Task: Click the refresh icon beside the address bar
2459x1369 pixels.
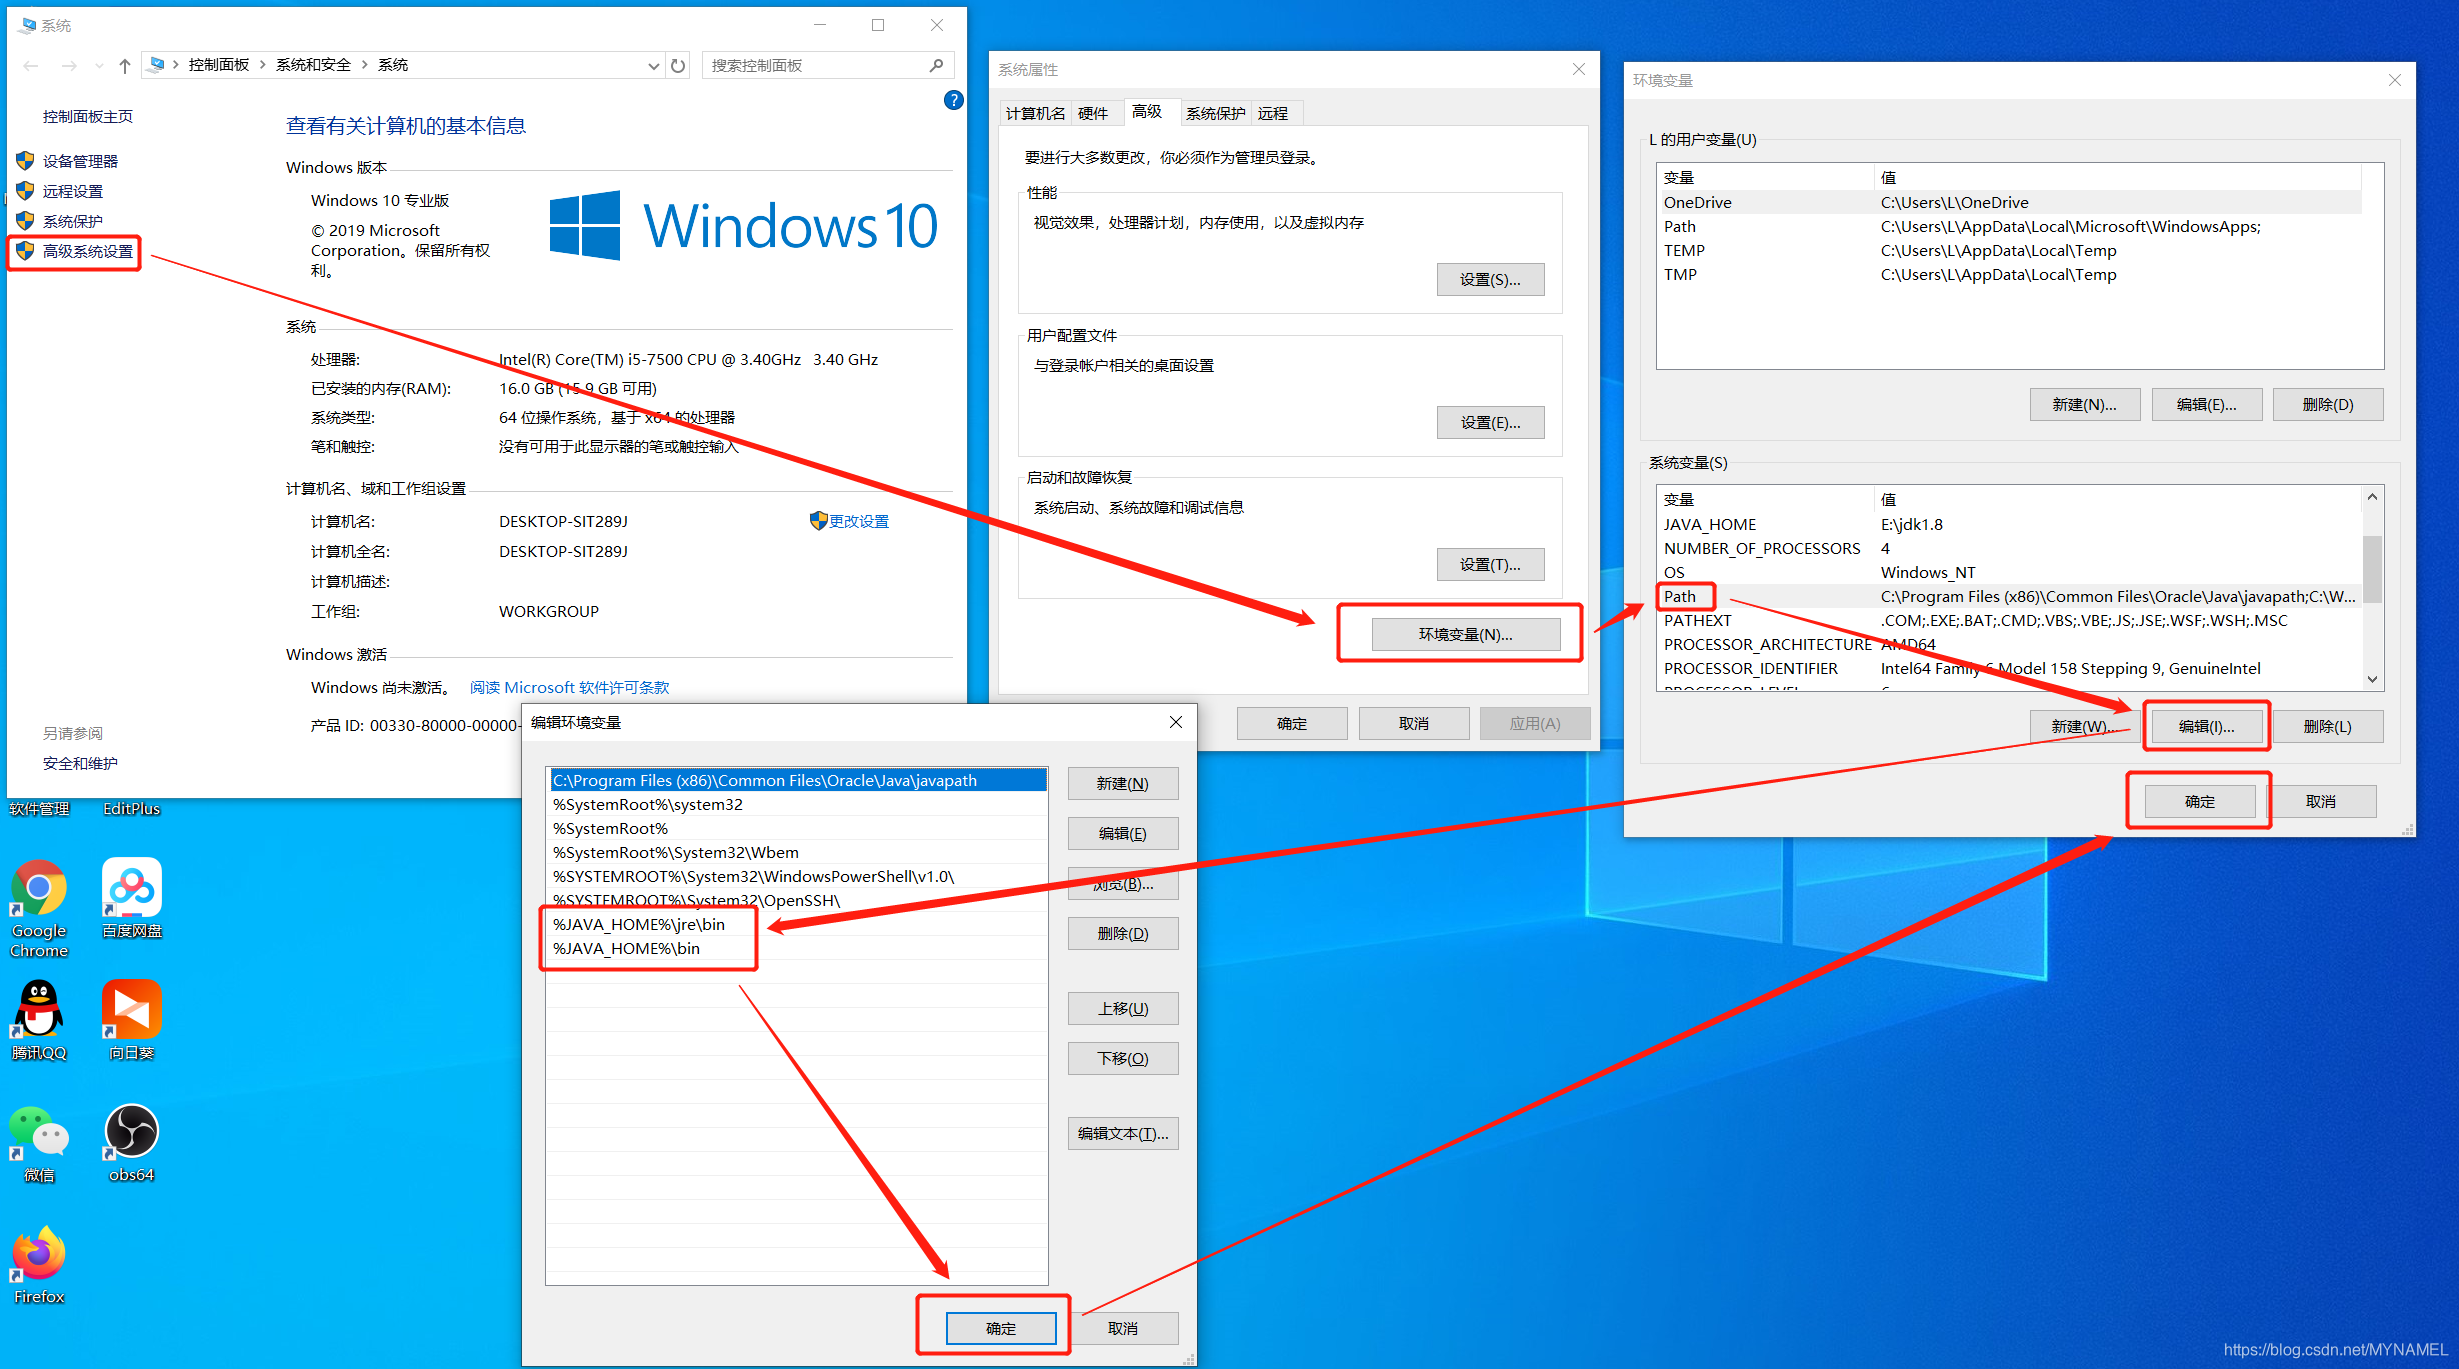Action: [x=678, y=66]
